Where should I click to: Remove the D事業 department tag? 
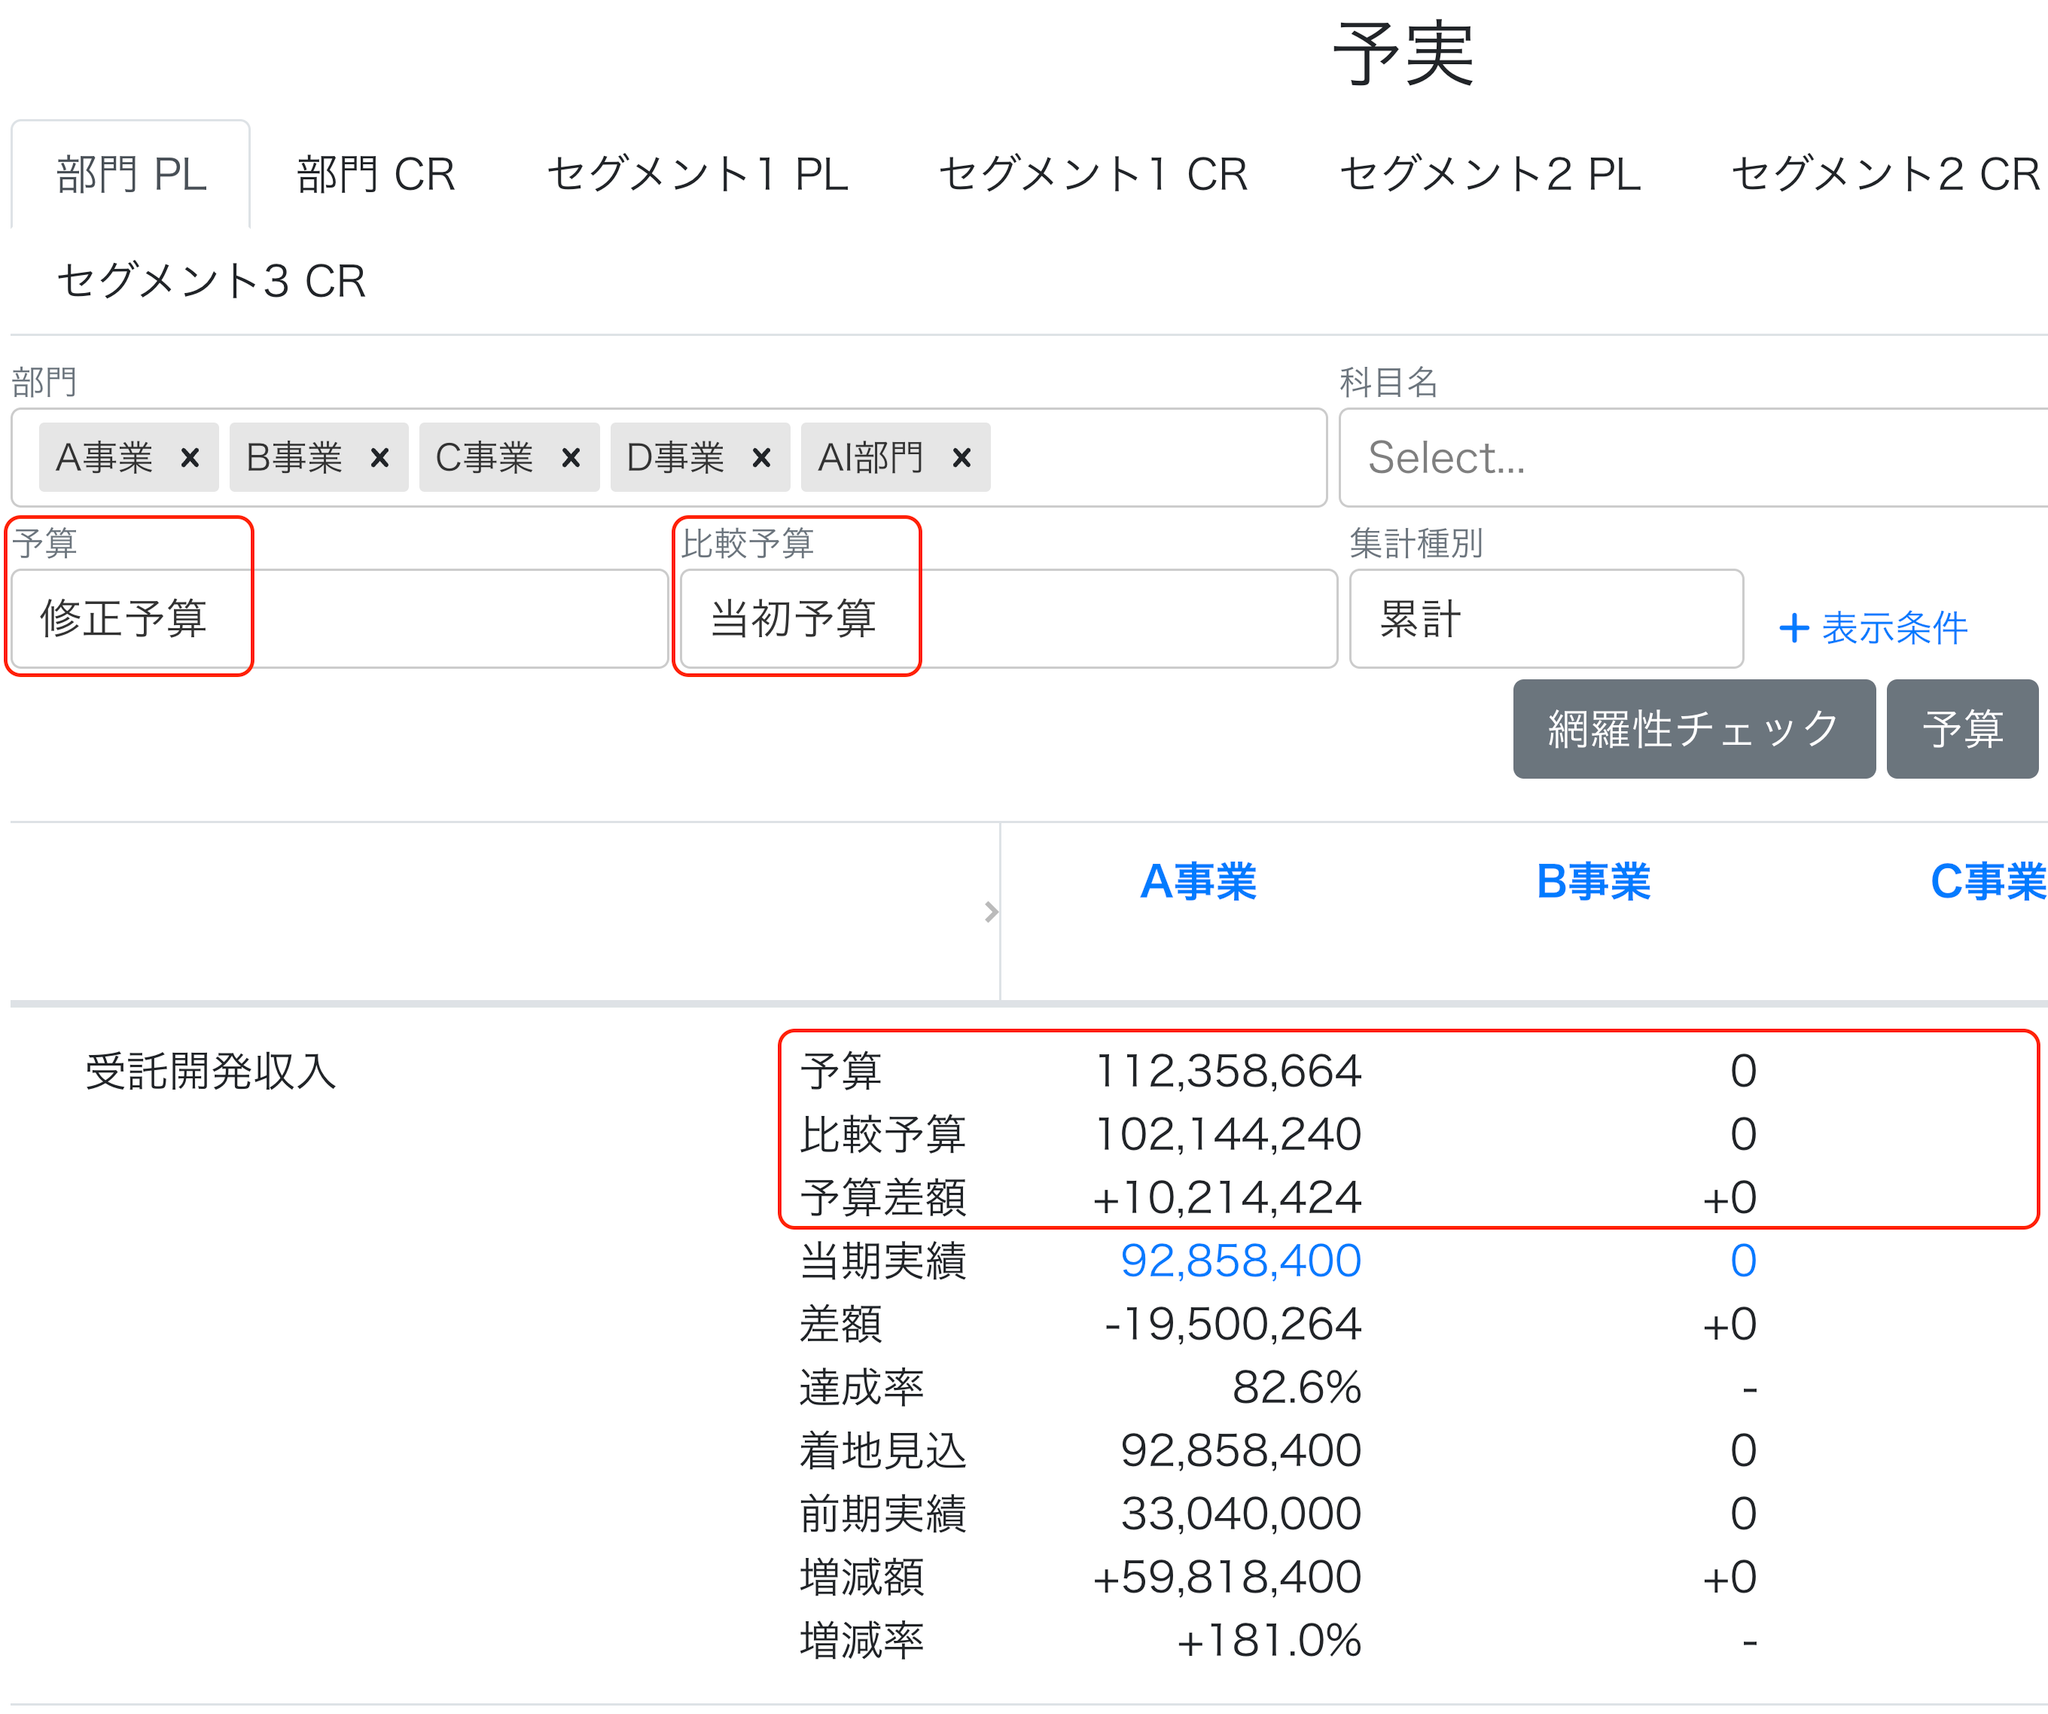761,458
